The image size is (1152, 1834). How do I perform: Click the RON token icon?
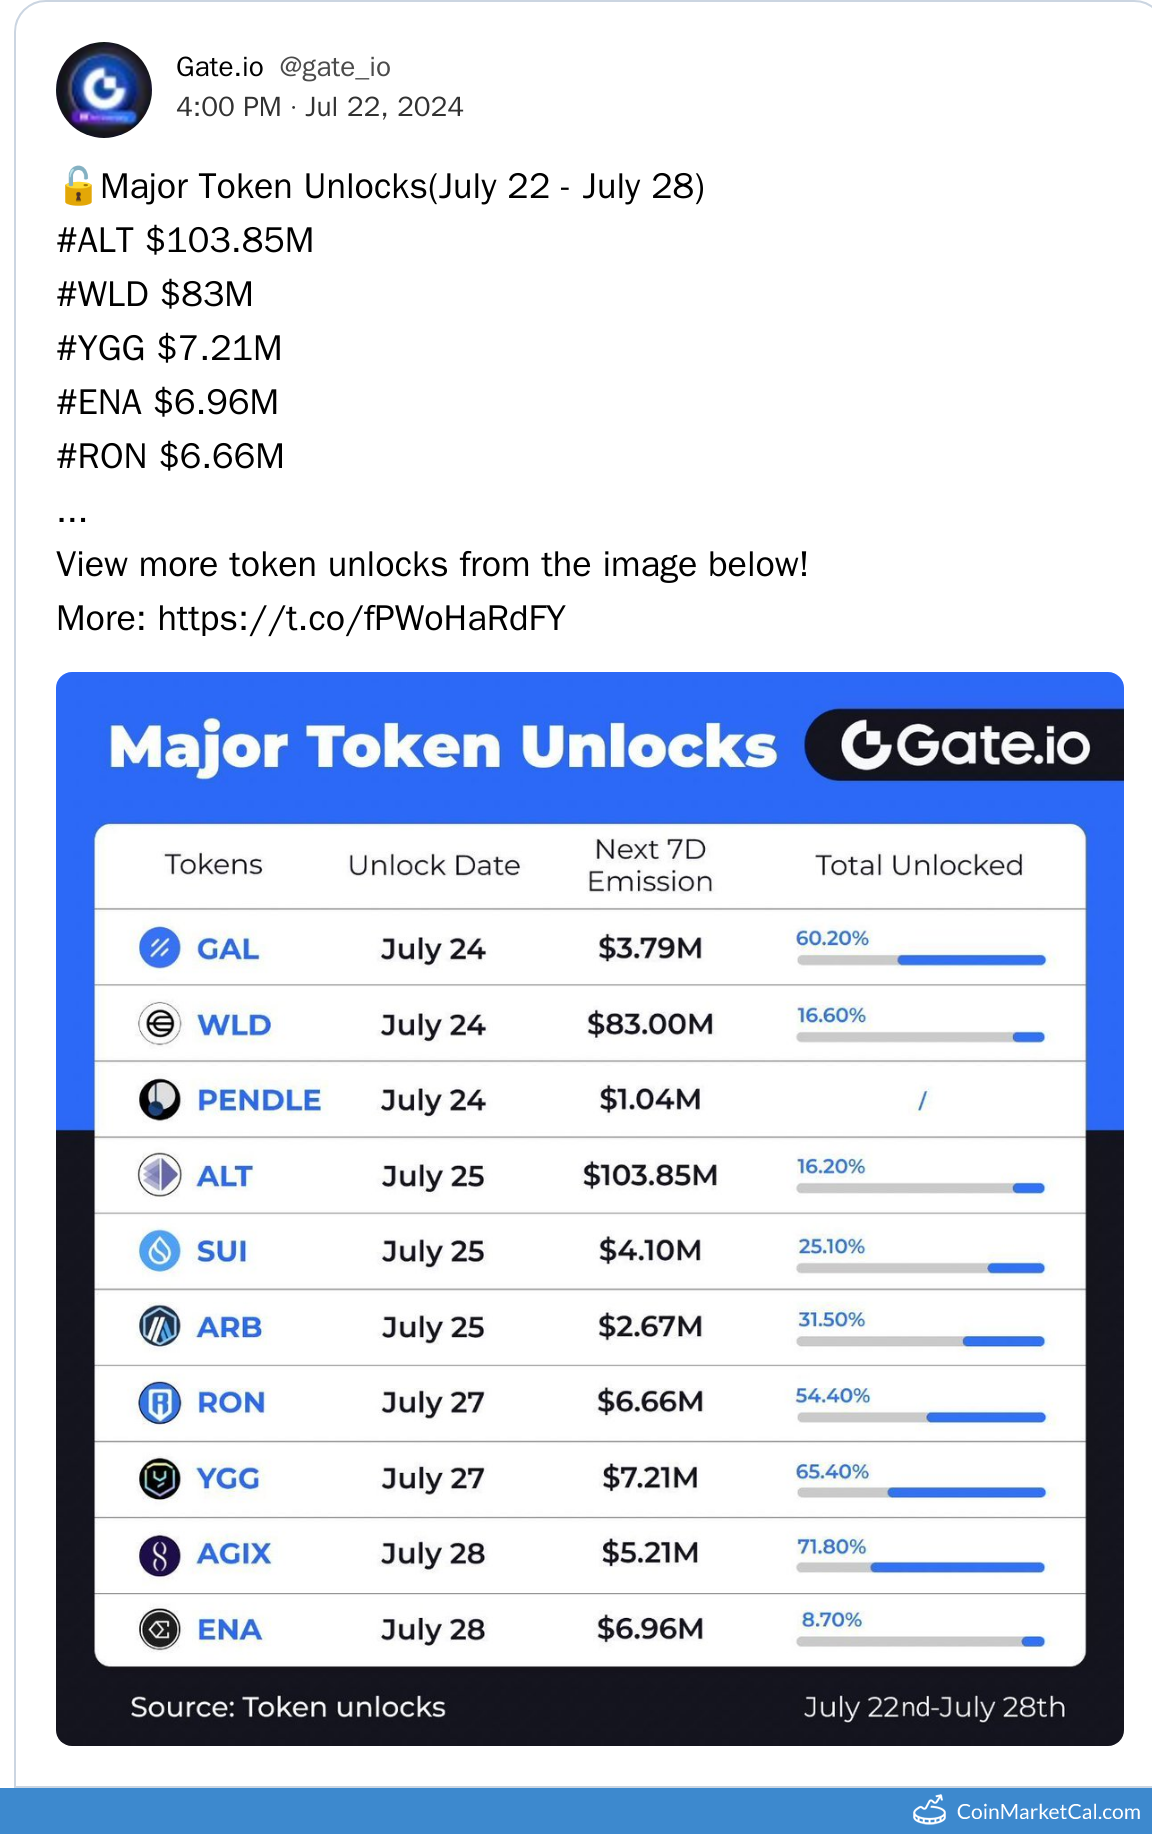pyautogui.click(x=159, y=1402)
